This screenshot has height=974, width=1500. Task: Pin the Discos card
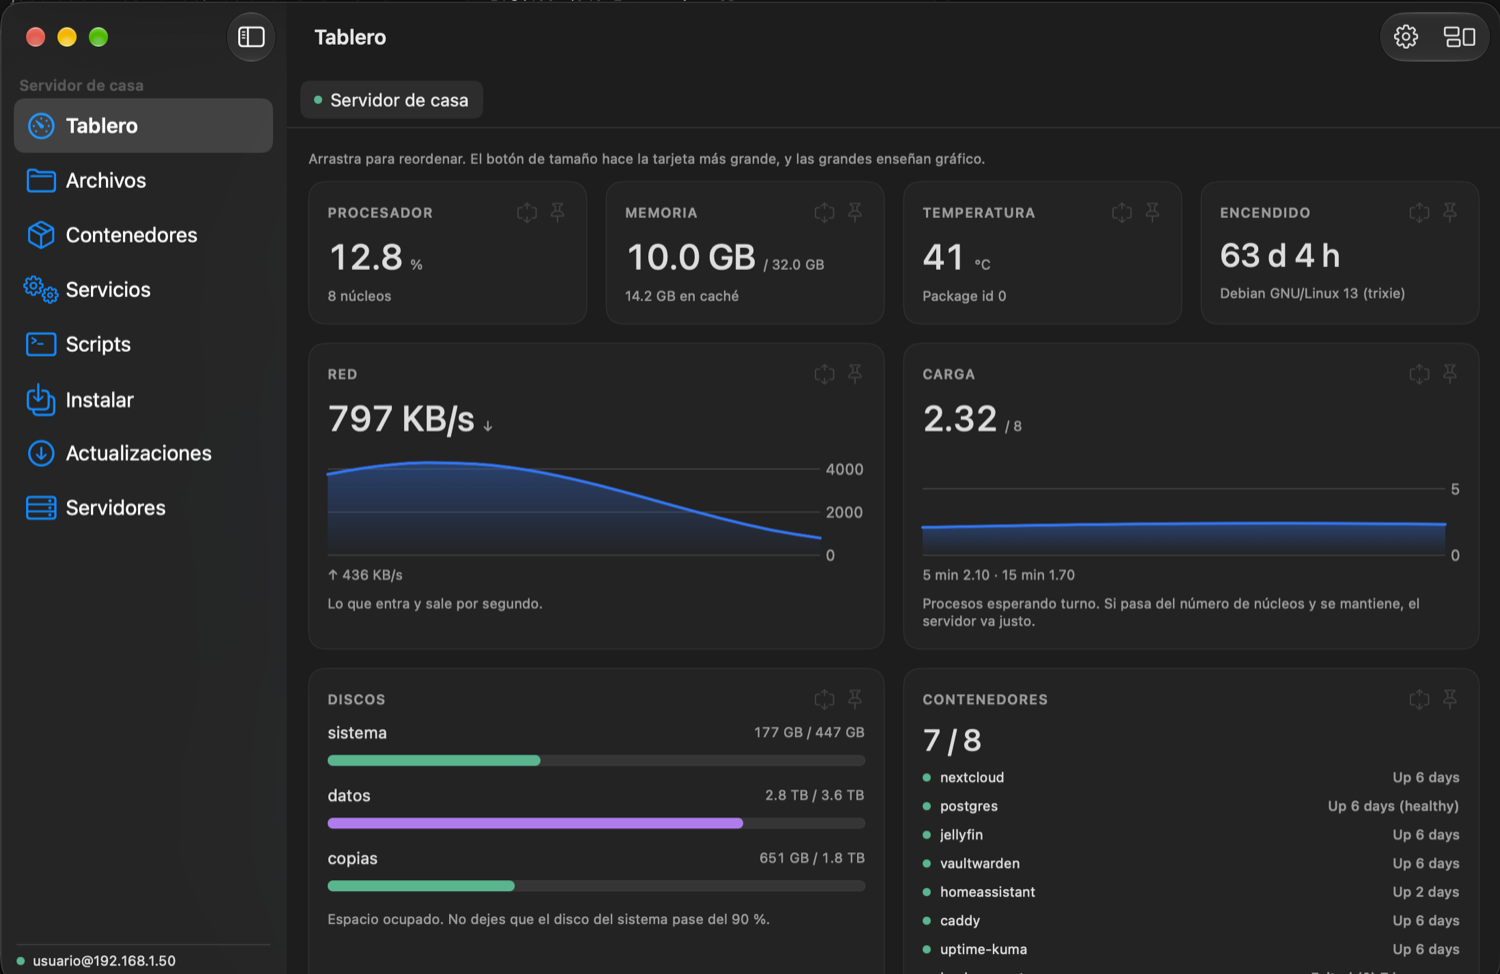[855, 699]
